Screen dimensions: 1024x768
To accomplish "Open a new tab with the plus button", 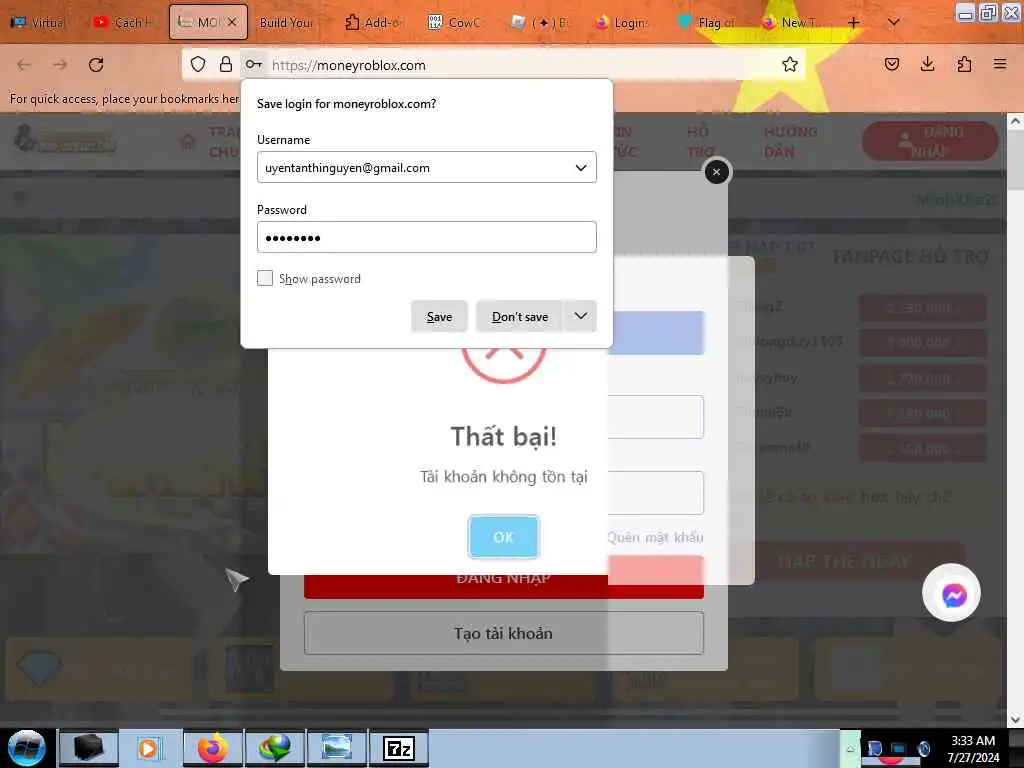I will pos(854,22).
